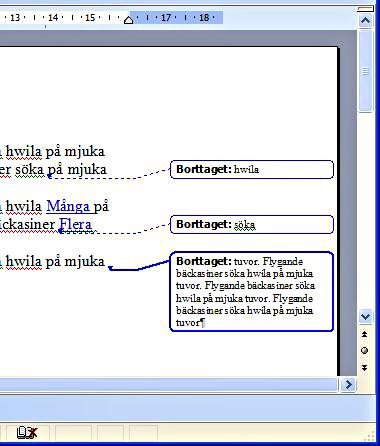
Task: Click the ruler at the 14 mark
Action: coord(53,18)
